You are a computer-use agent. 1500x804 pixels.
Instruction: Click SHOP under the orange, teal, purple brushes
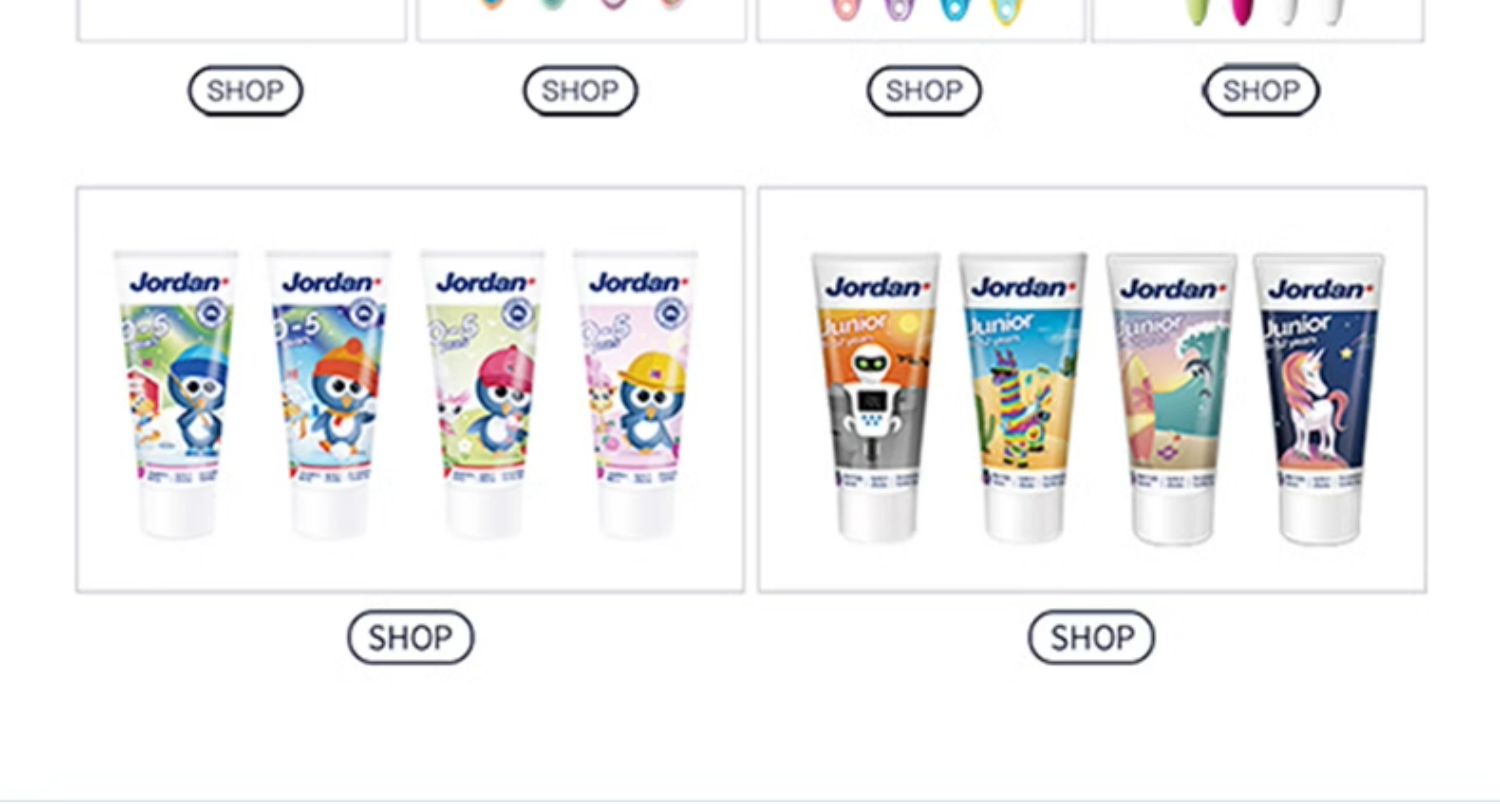[x=580, y=91]
